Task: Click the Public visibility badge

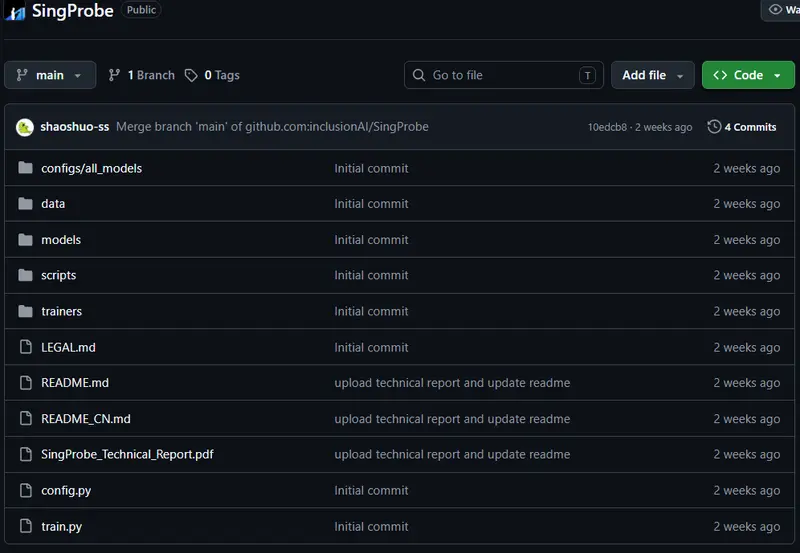Action: click(x=141, y=10)
